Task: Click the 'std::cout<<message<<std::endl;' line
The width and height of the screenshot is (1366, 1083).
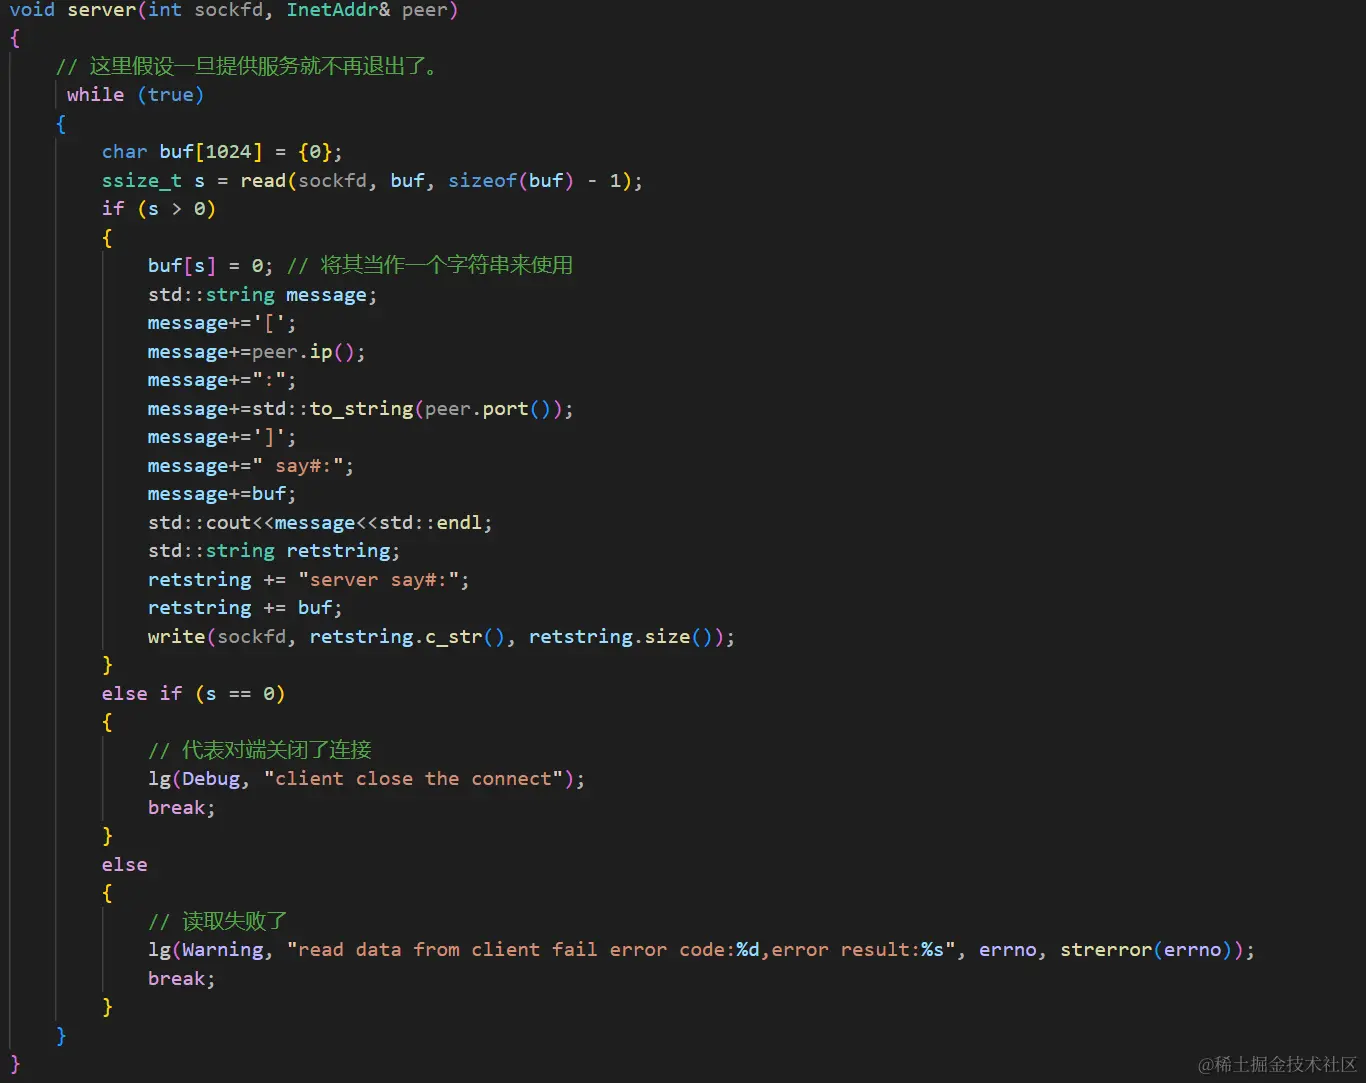Action: coord(320,523)
